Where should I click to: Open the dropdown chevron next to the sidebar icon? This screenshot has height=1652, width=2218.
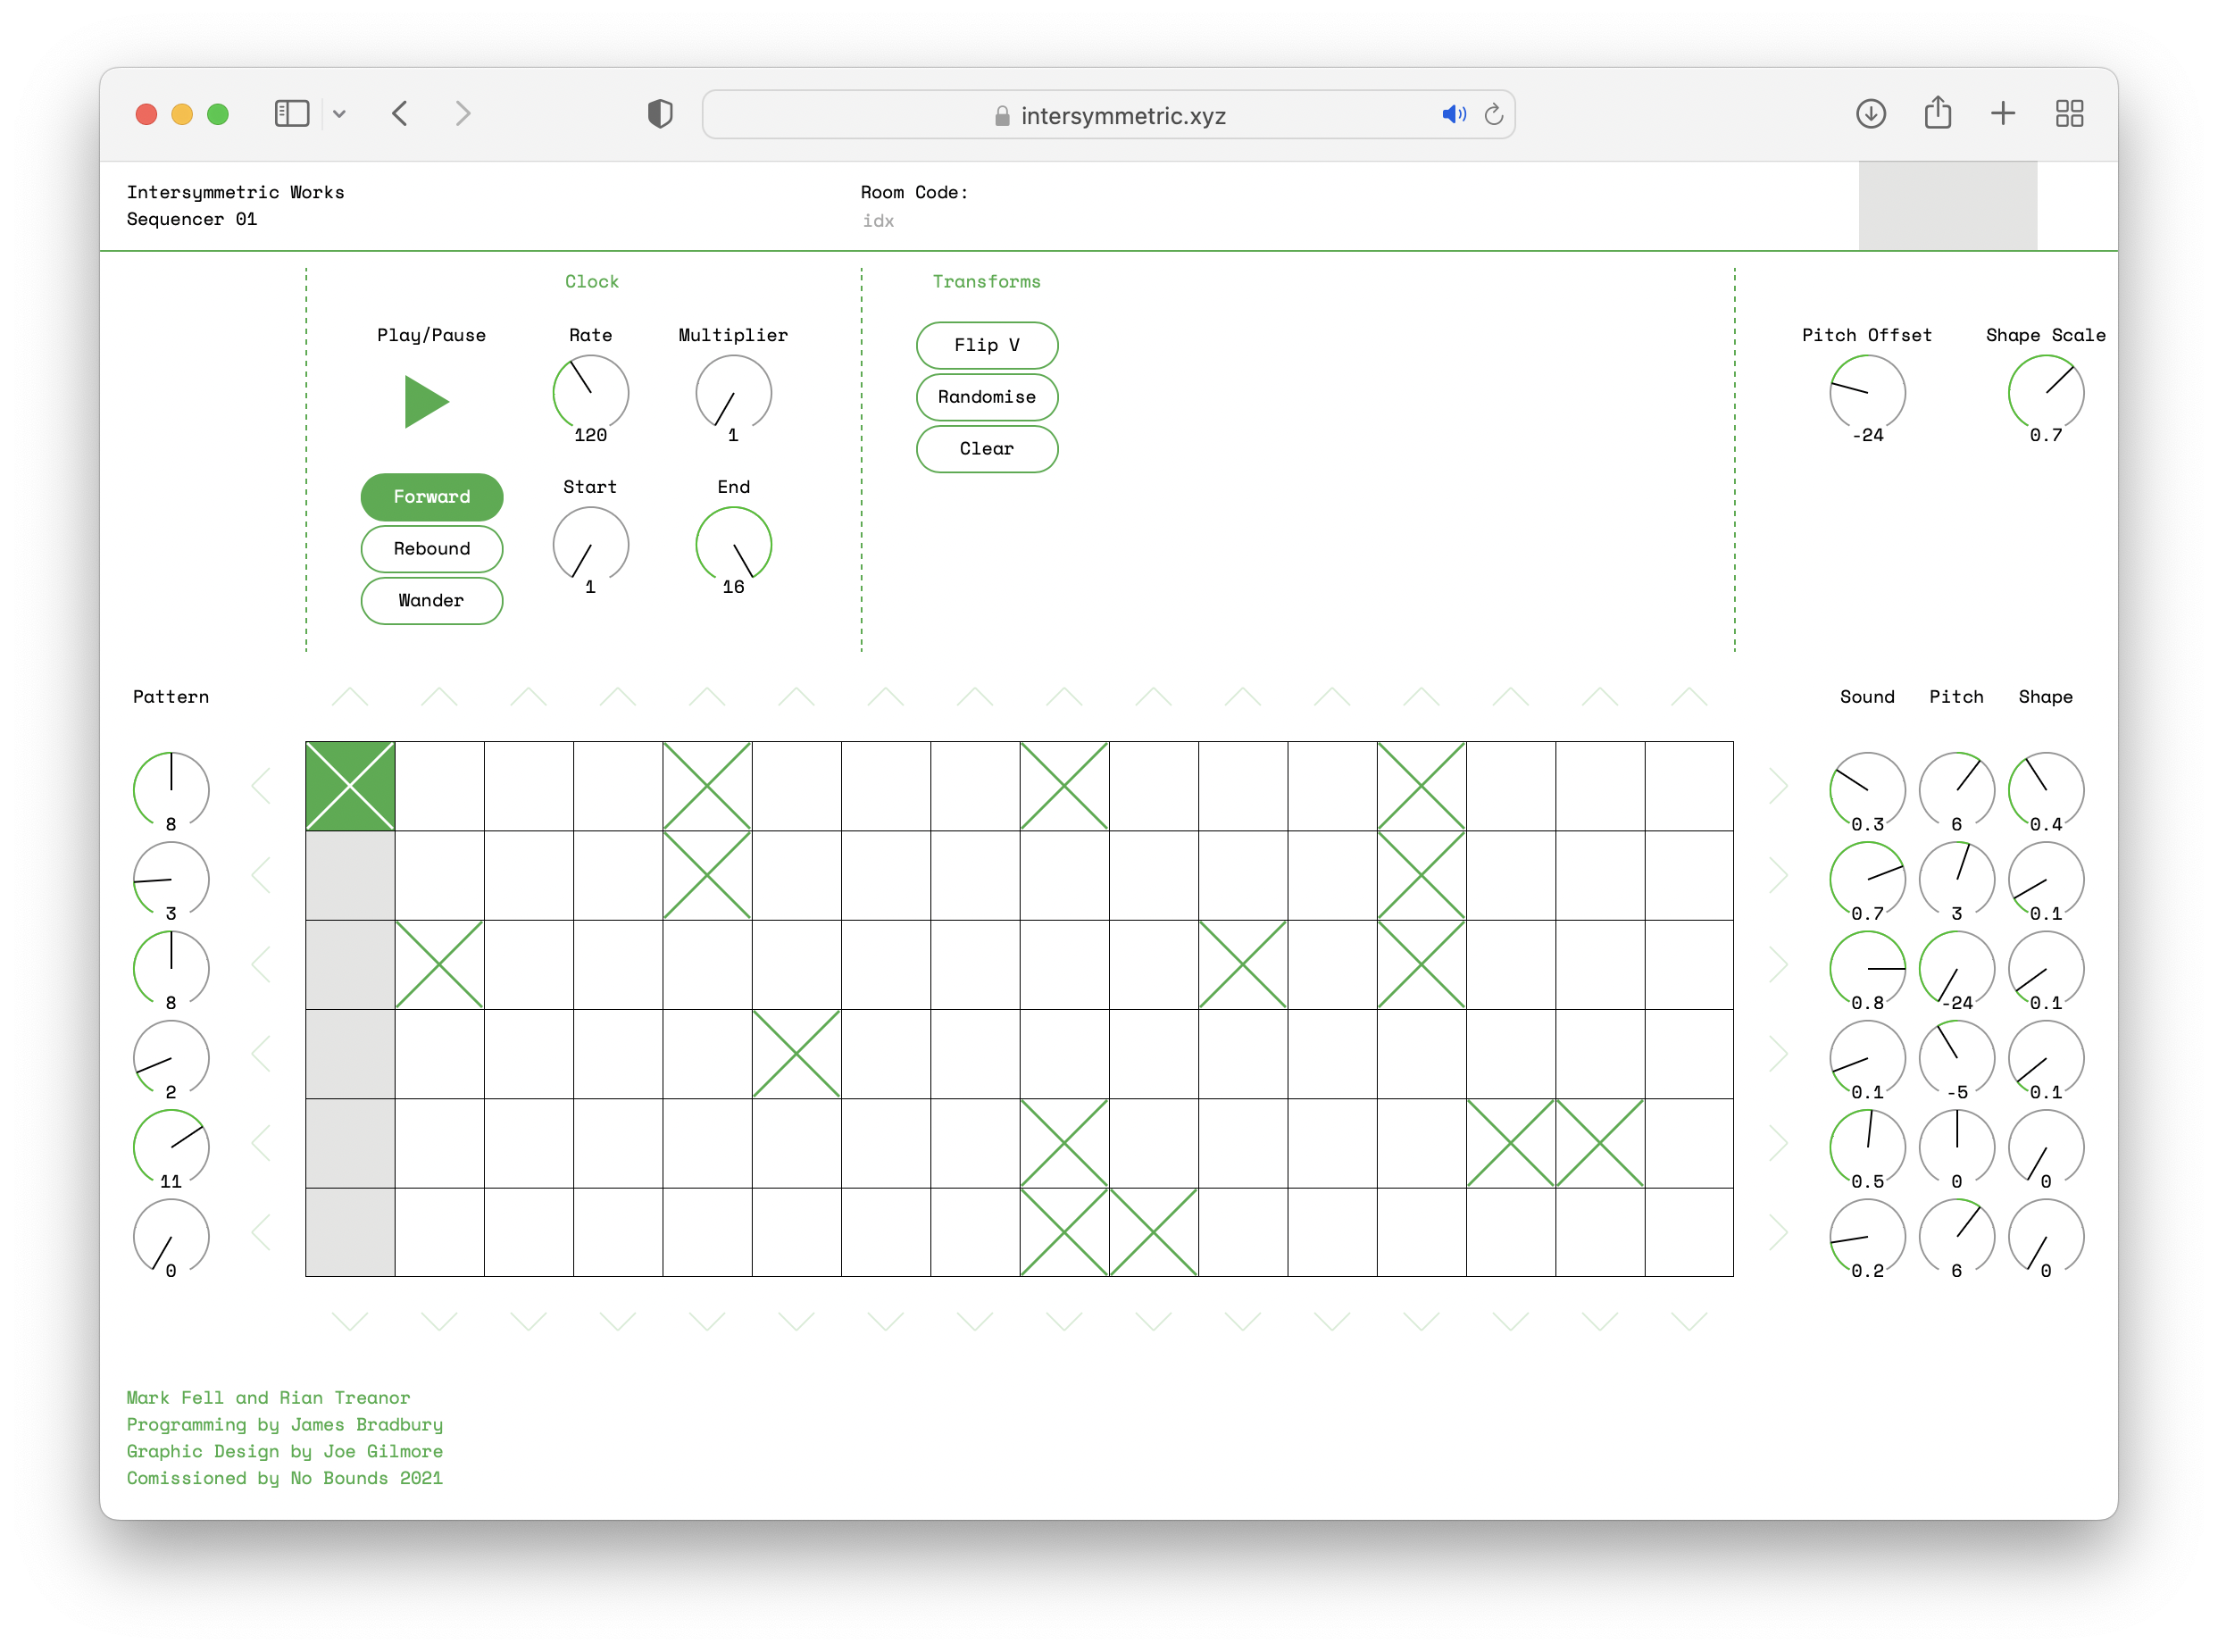click(340, 114)
